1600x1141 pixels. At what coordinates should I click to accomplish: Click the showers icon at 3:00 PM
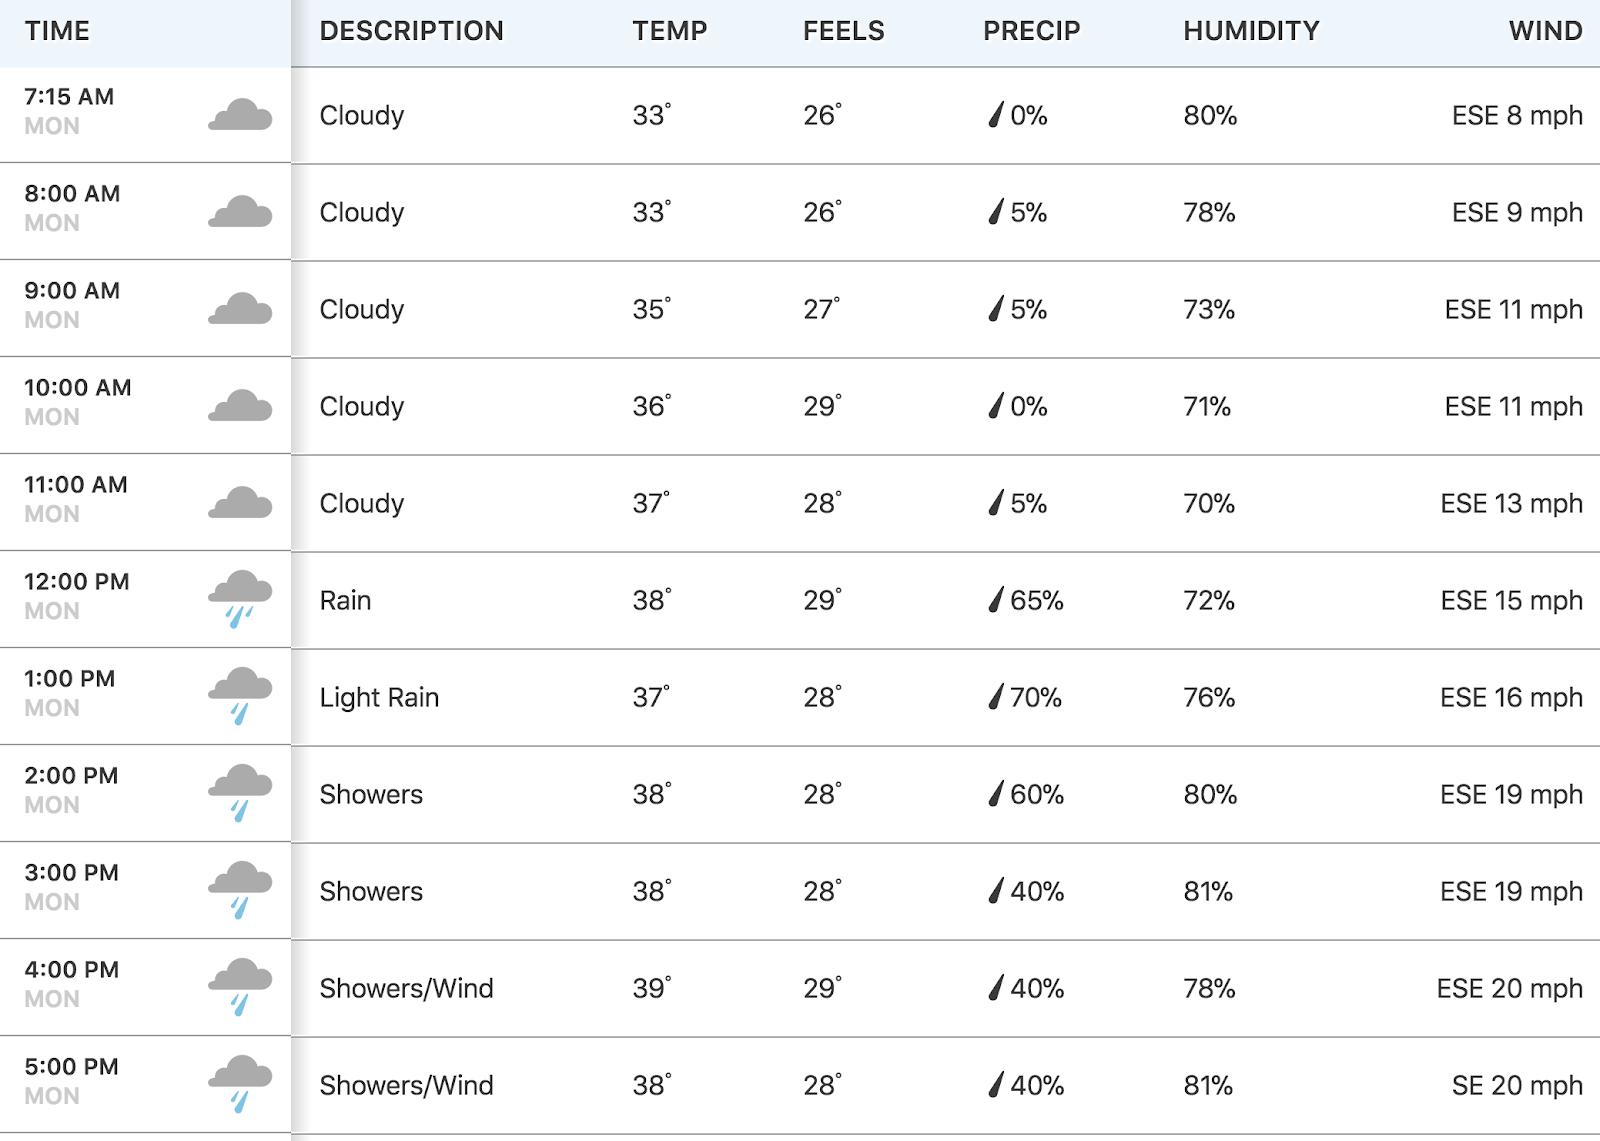pyautogui.click(x=240, y=890)
